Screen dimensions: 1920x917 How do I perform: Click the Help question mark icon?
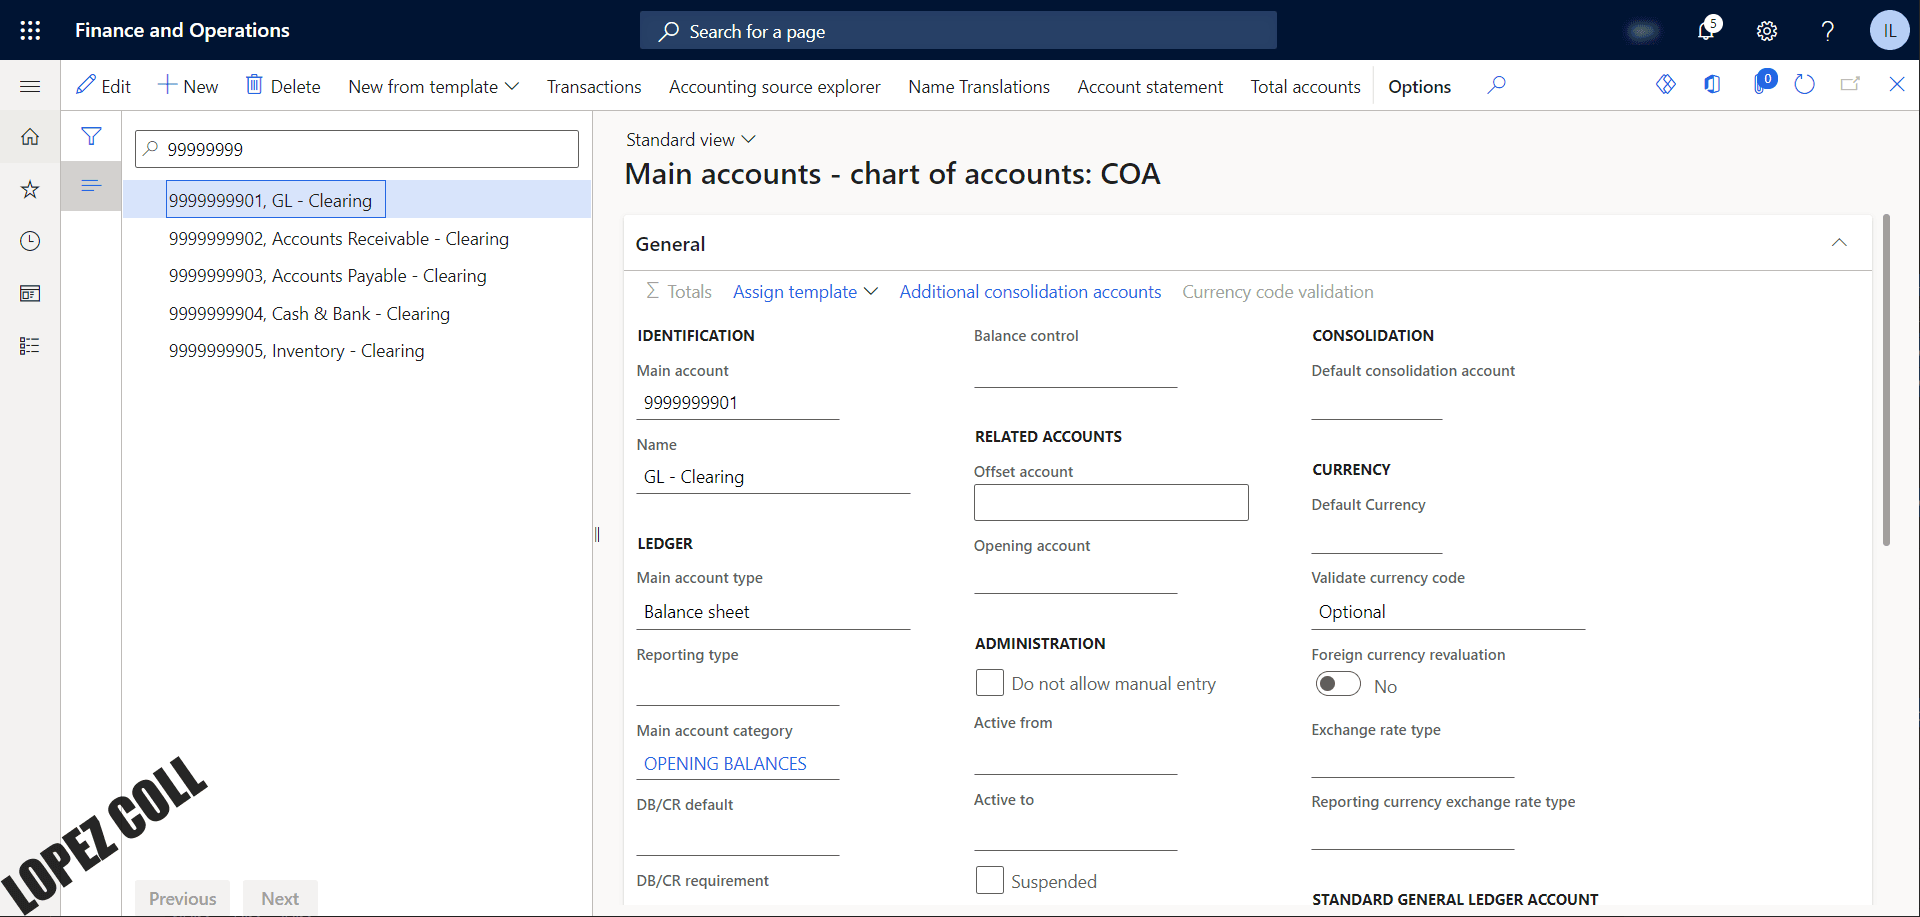1827,31
